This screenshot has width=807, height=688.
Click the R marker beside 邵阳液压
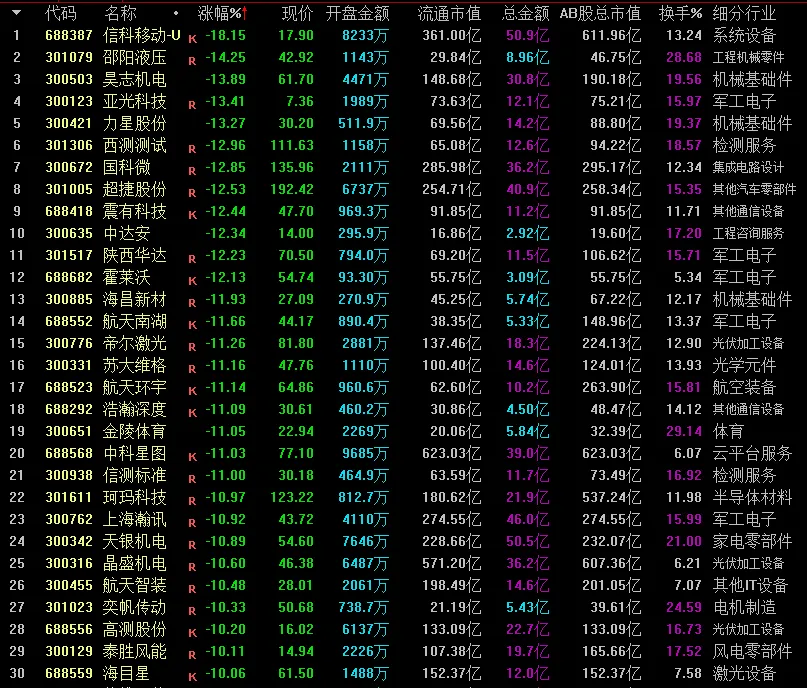point(192,61)
